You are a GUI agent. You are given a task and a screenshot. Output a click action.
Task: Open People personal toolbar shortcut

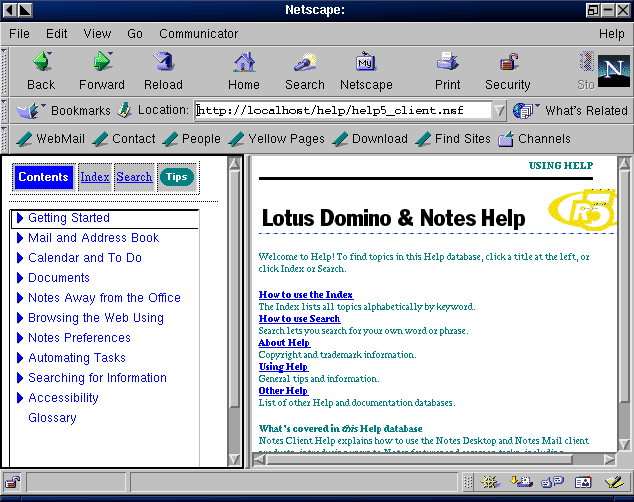coord(192,139)
